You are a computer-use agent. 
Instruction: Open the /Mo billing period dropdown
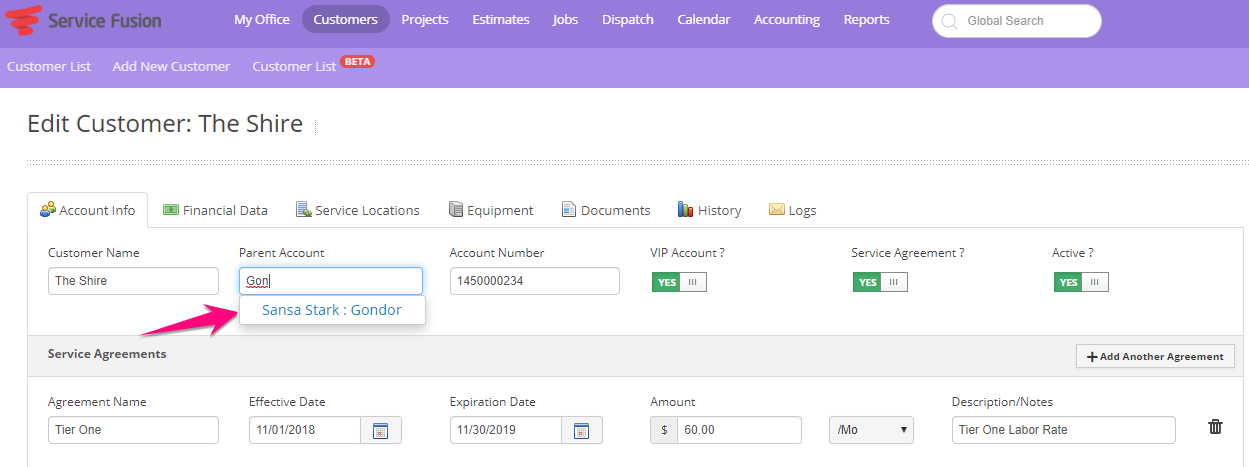871,430
